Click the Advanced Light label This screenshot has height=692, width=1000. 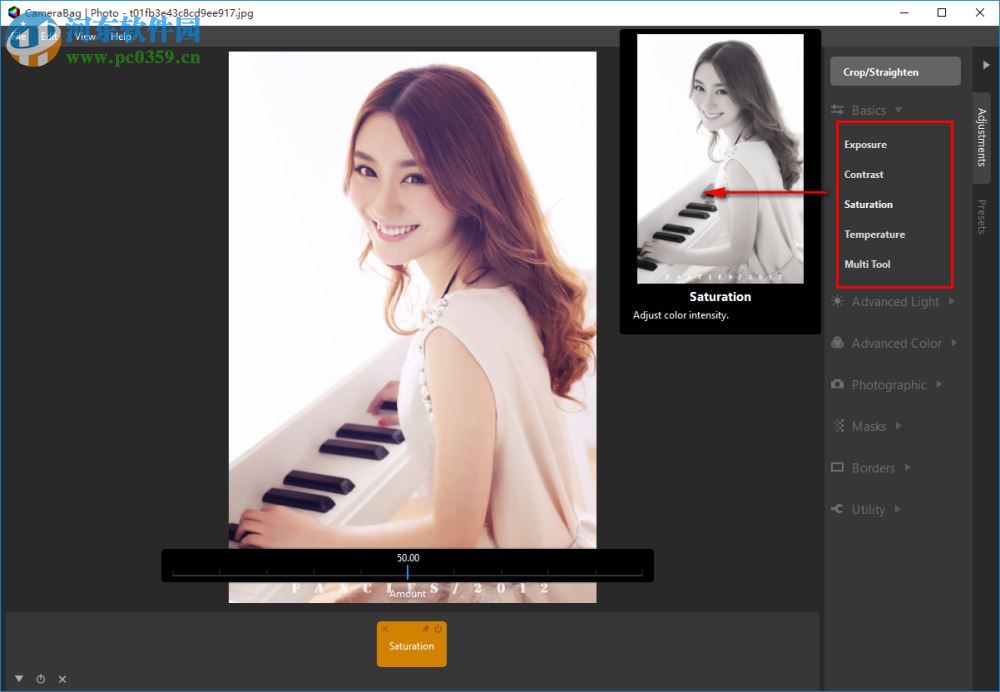pyautogui.click(x=895, y=302)
